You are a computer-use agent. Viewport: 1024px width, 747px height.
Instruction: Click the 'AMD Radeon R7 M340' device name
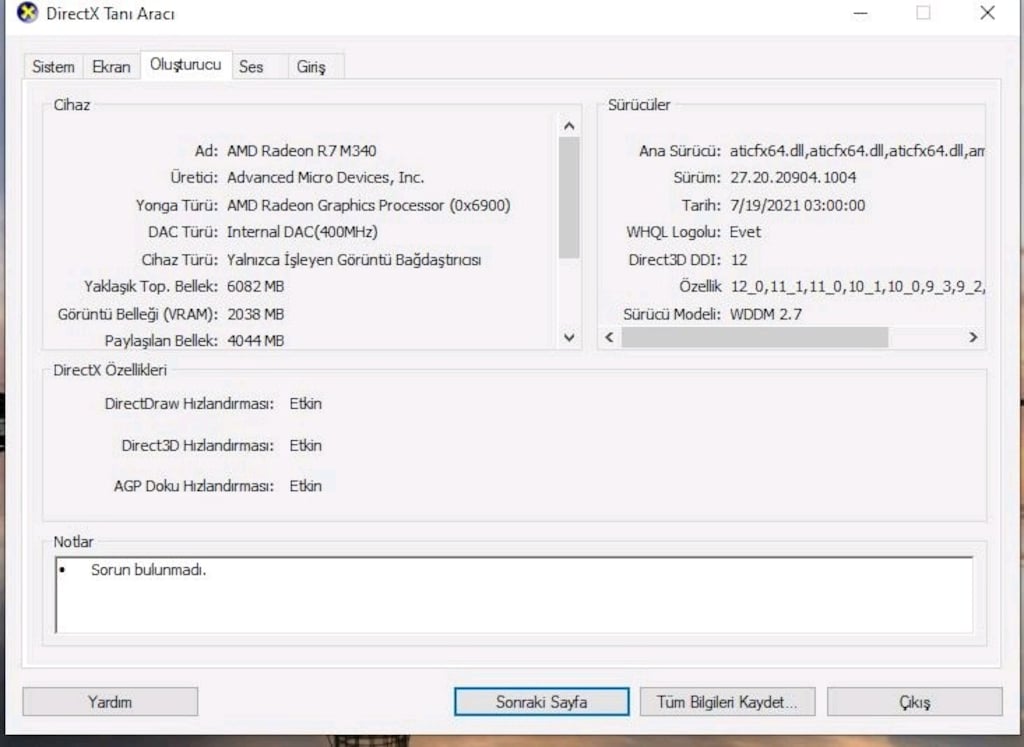click(302, 151)
